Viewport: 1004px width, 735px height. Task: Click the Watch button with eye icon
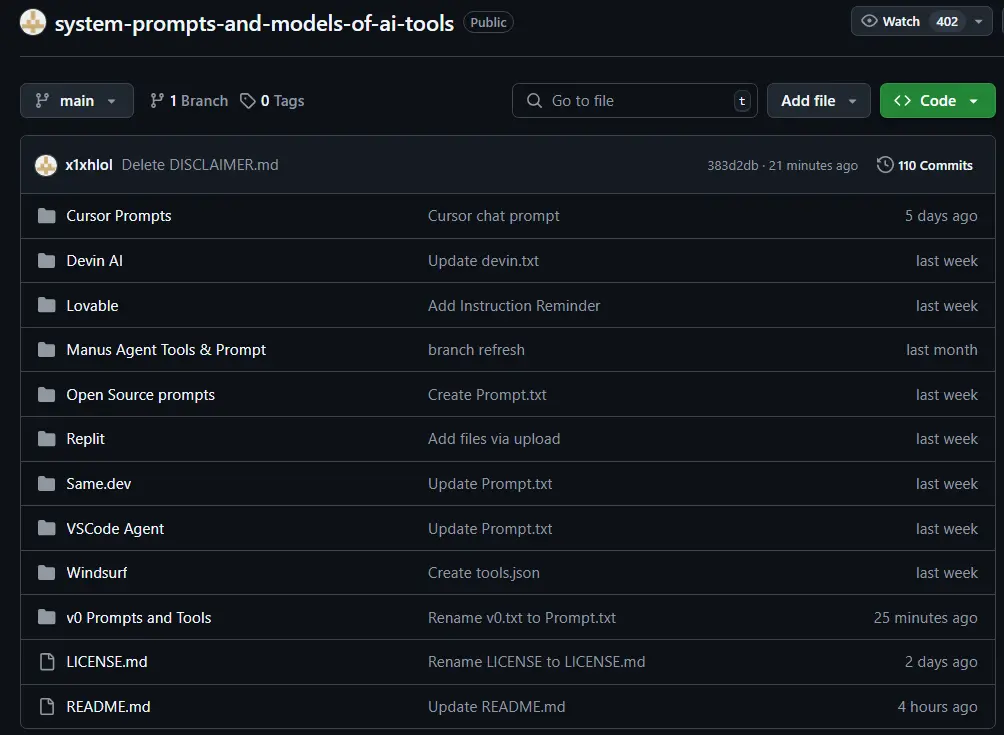(891, 21)
